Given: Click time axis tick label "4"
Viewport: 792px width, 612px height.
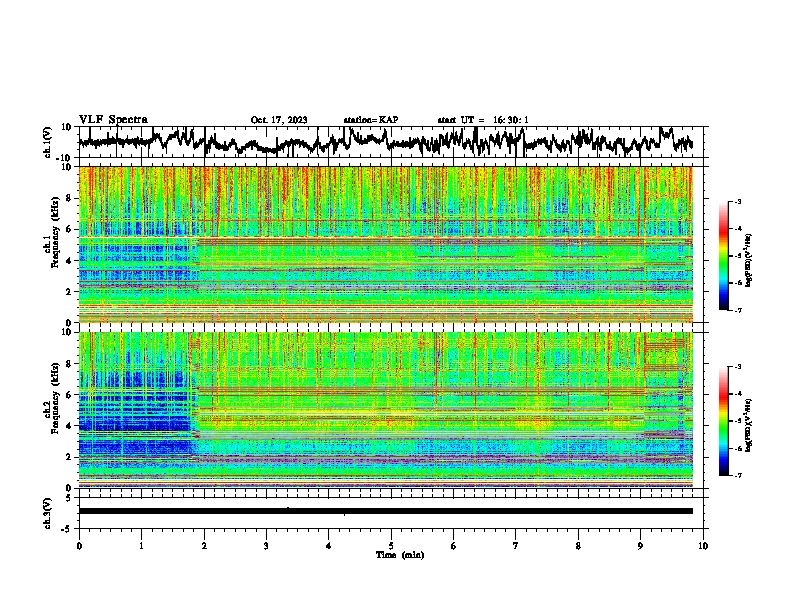Looking at the screenshot, I should point(328,546).
